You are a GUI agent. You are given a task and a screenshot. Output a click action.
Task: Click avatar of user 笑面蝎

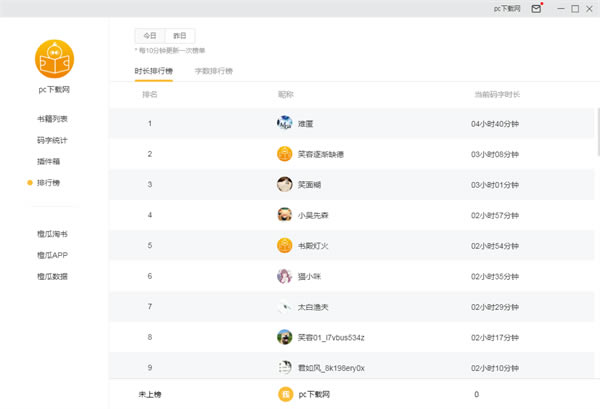pyautogui.click(x=284, y=184)
